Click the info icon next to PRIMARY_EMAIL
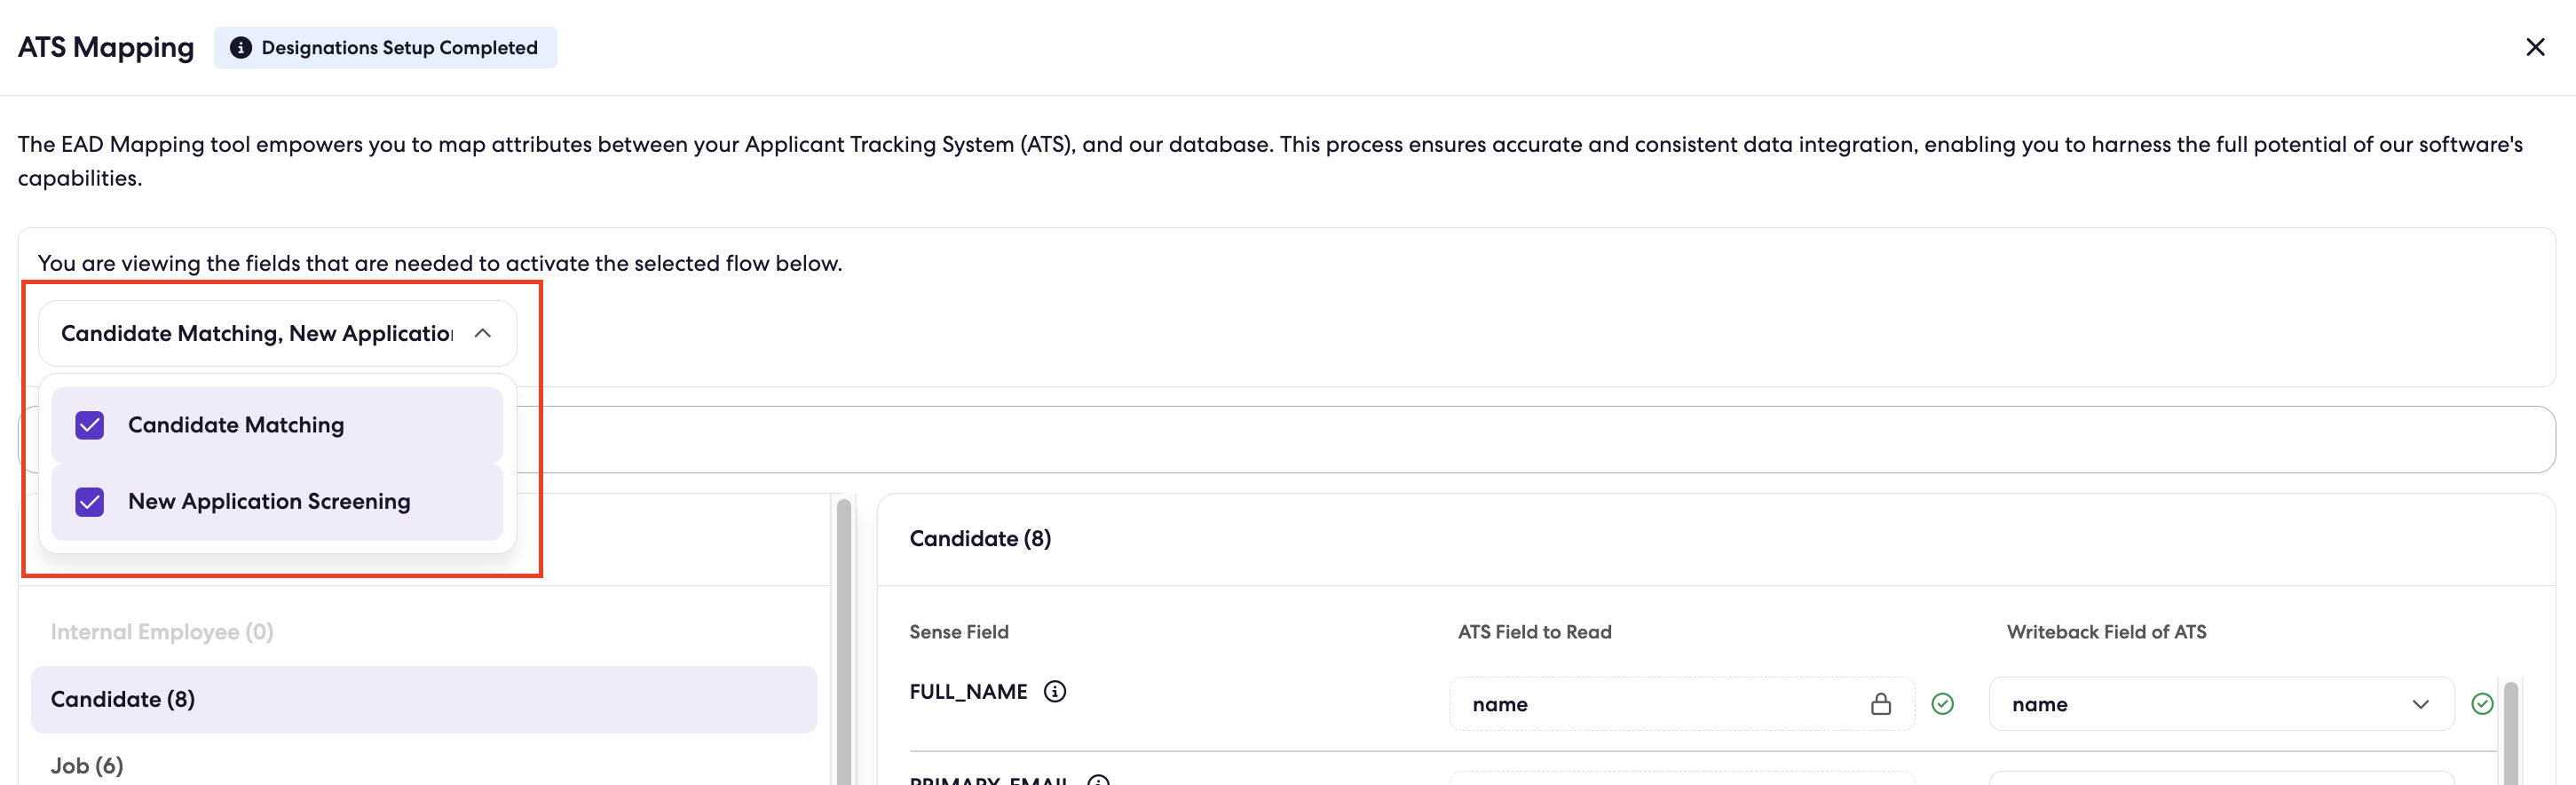This screenshot has height=785, width=2576. click(1098, 780)
